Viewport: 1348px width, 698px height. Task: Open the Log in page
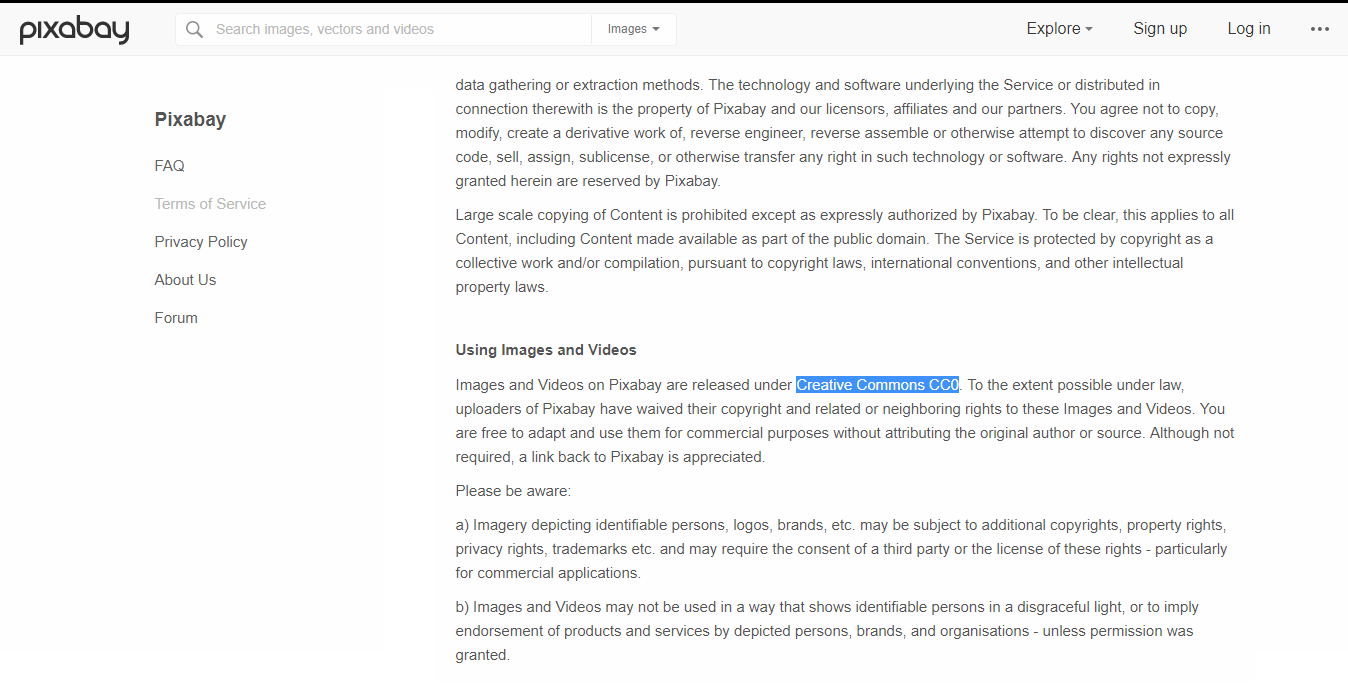[x=1249, y=29]
